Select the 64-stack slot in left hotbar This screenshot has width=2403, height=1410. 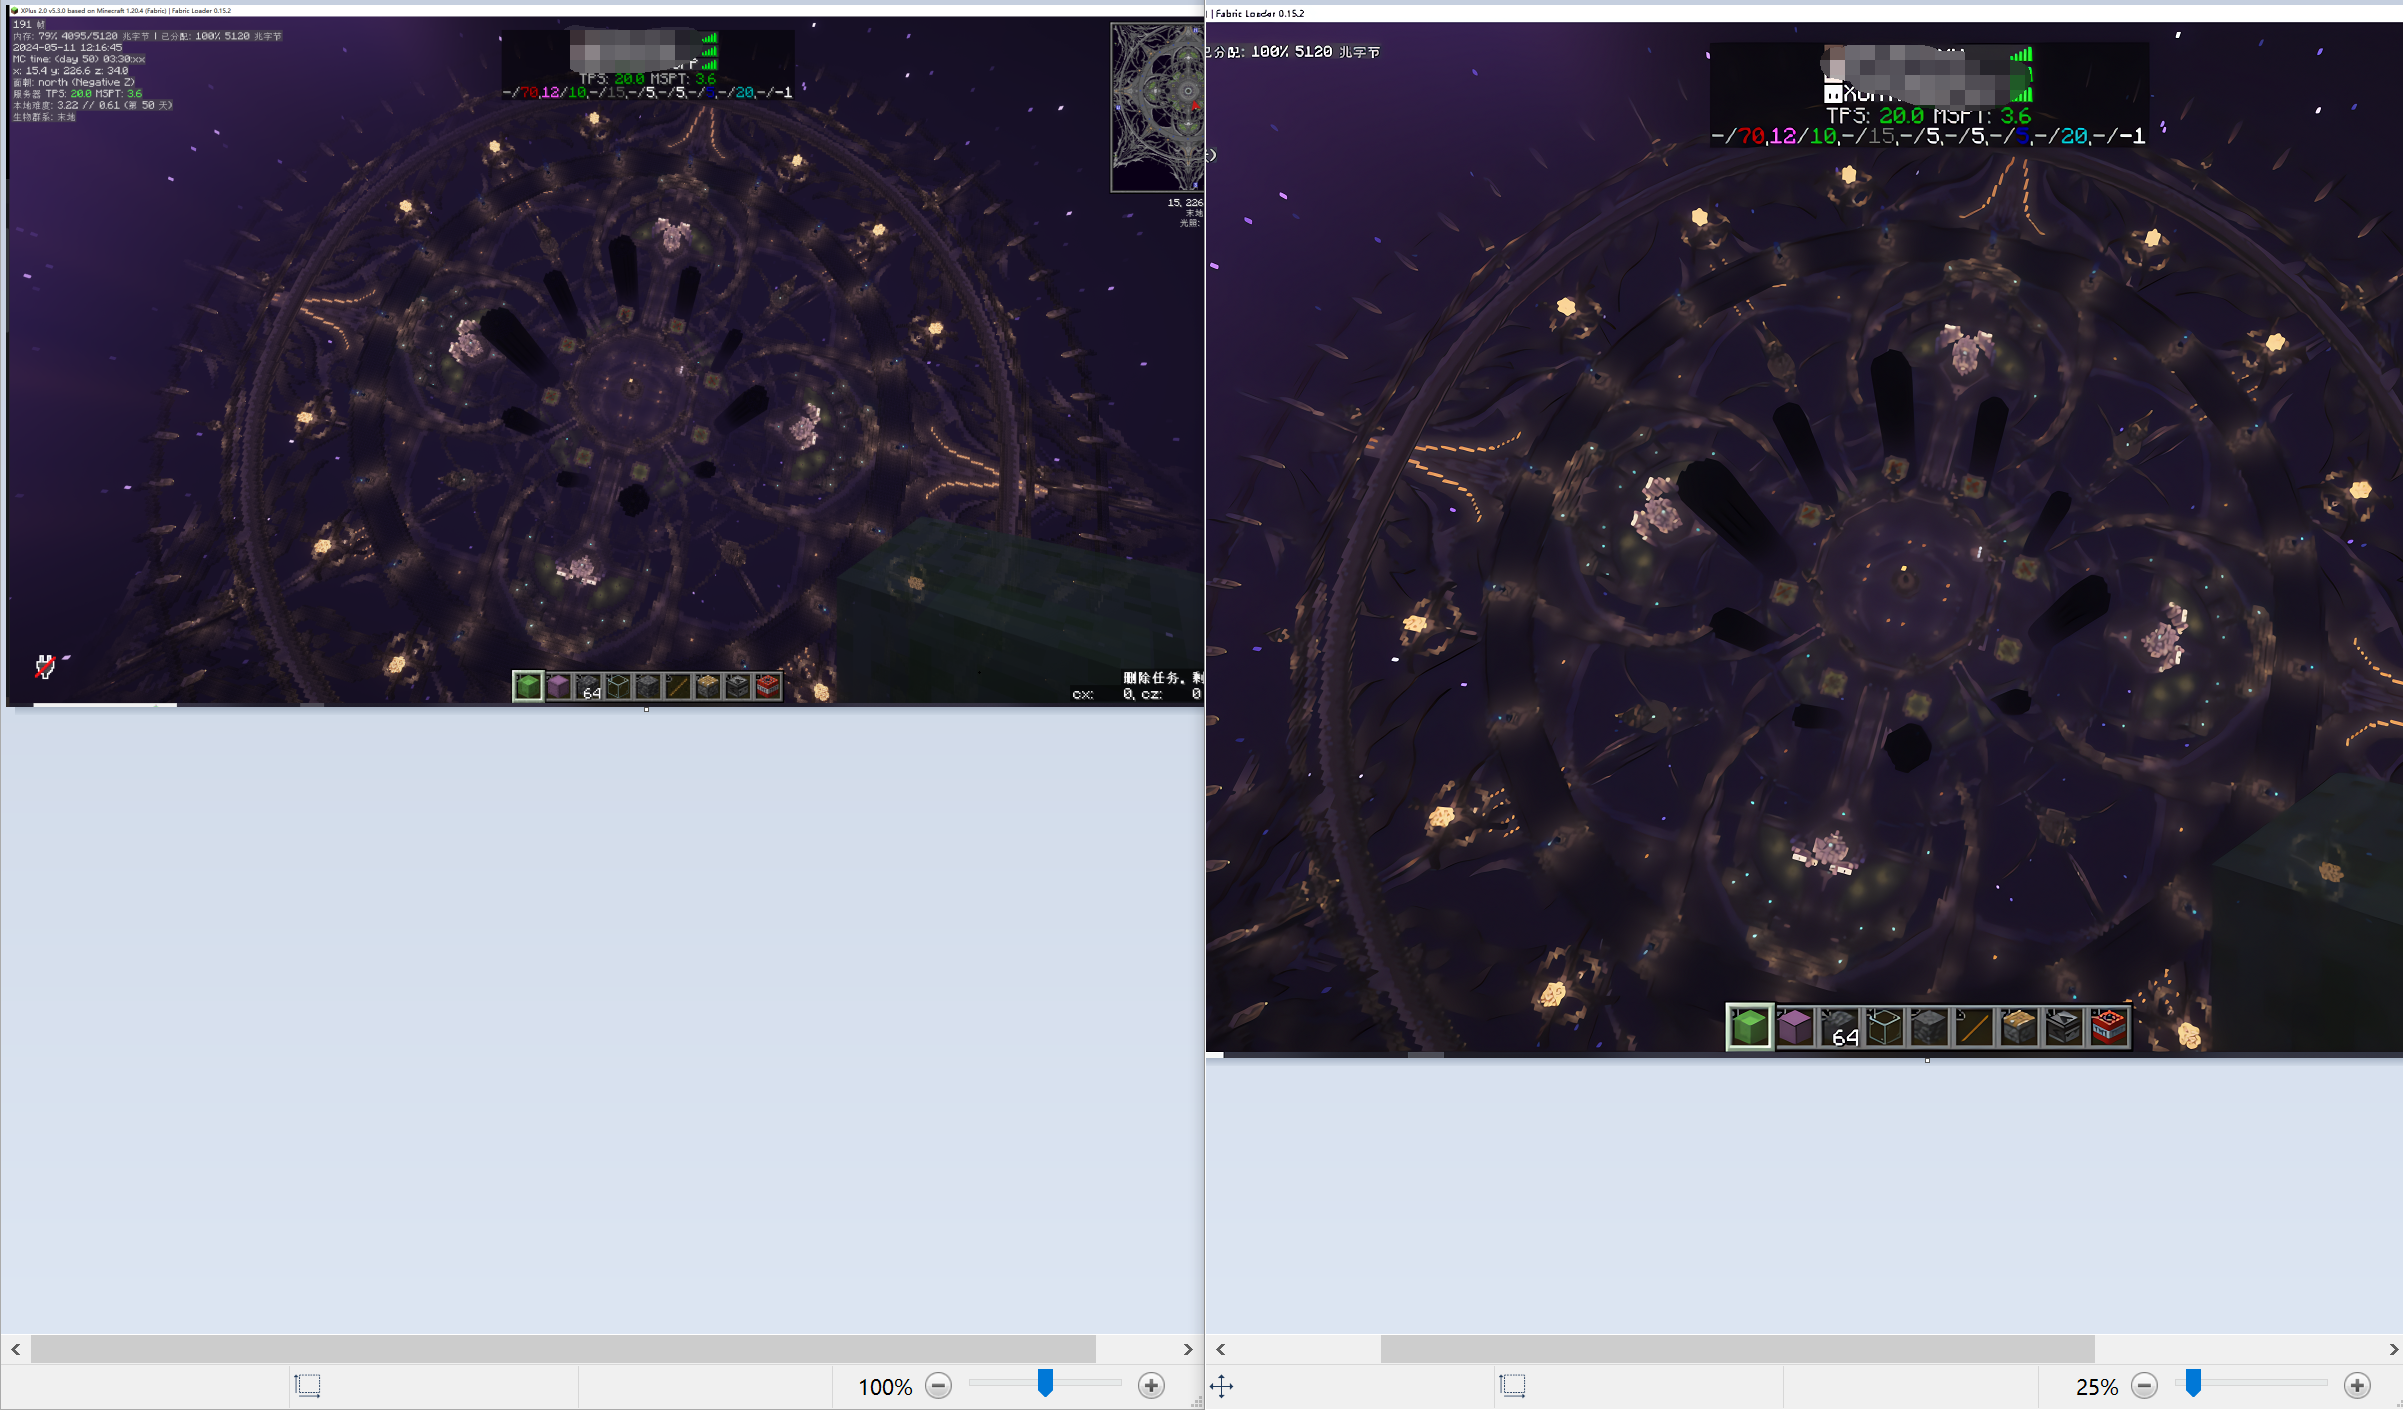point(588,686)
